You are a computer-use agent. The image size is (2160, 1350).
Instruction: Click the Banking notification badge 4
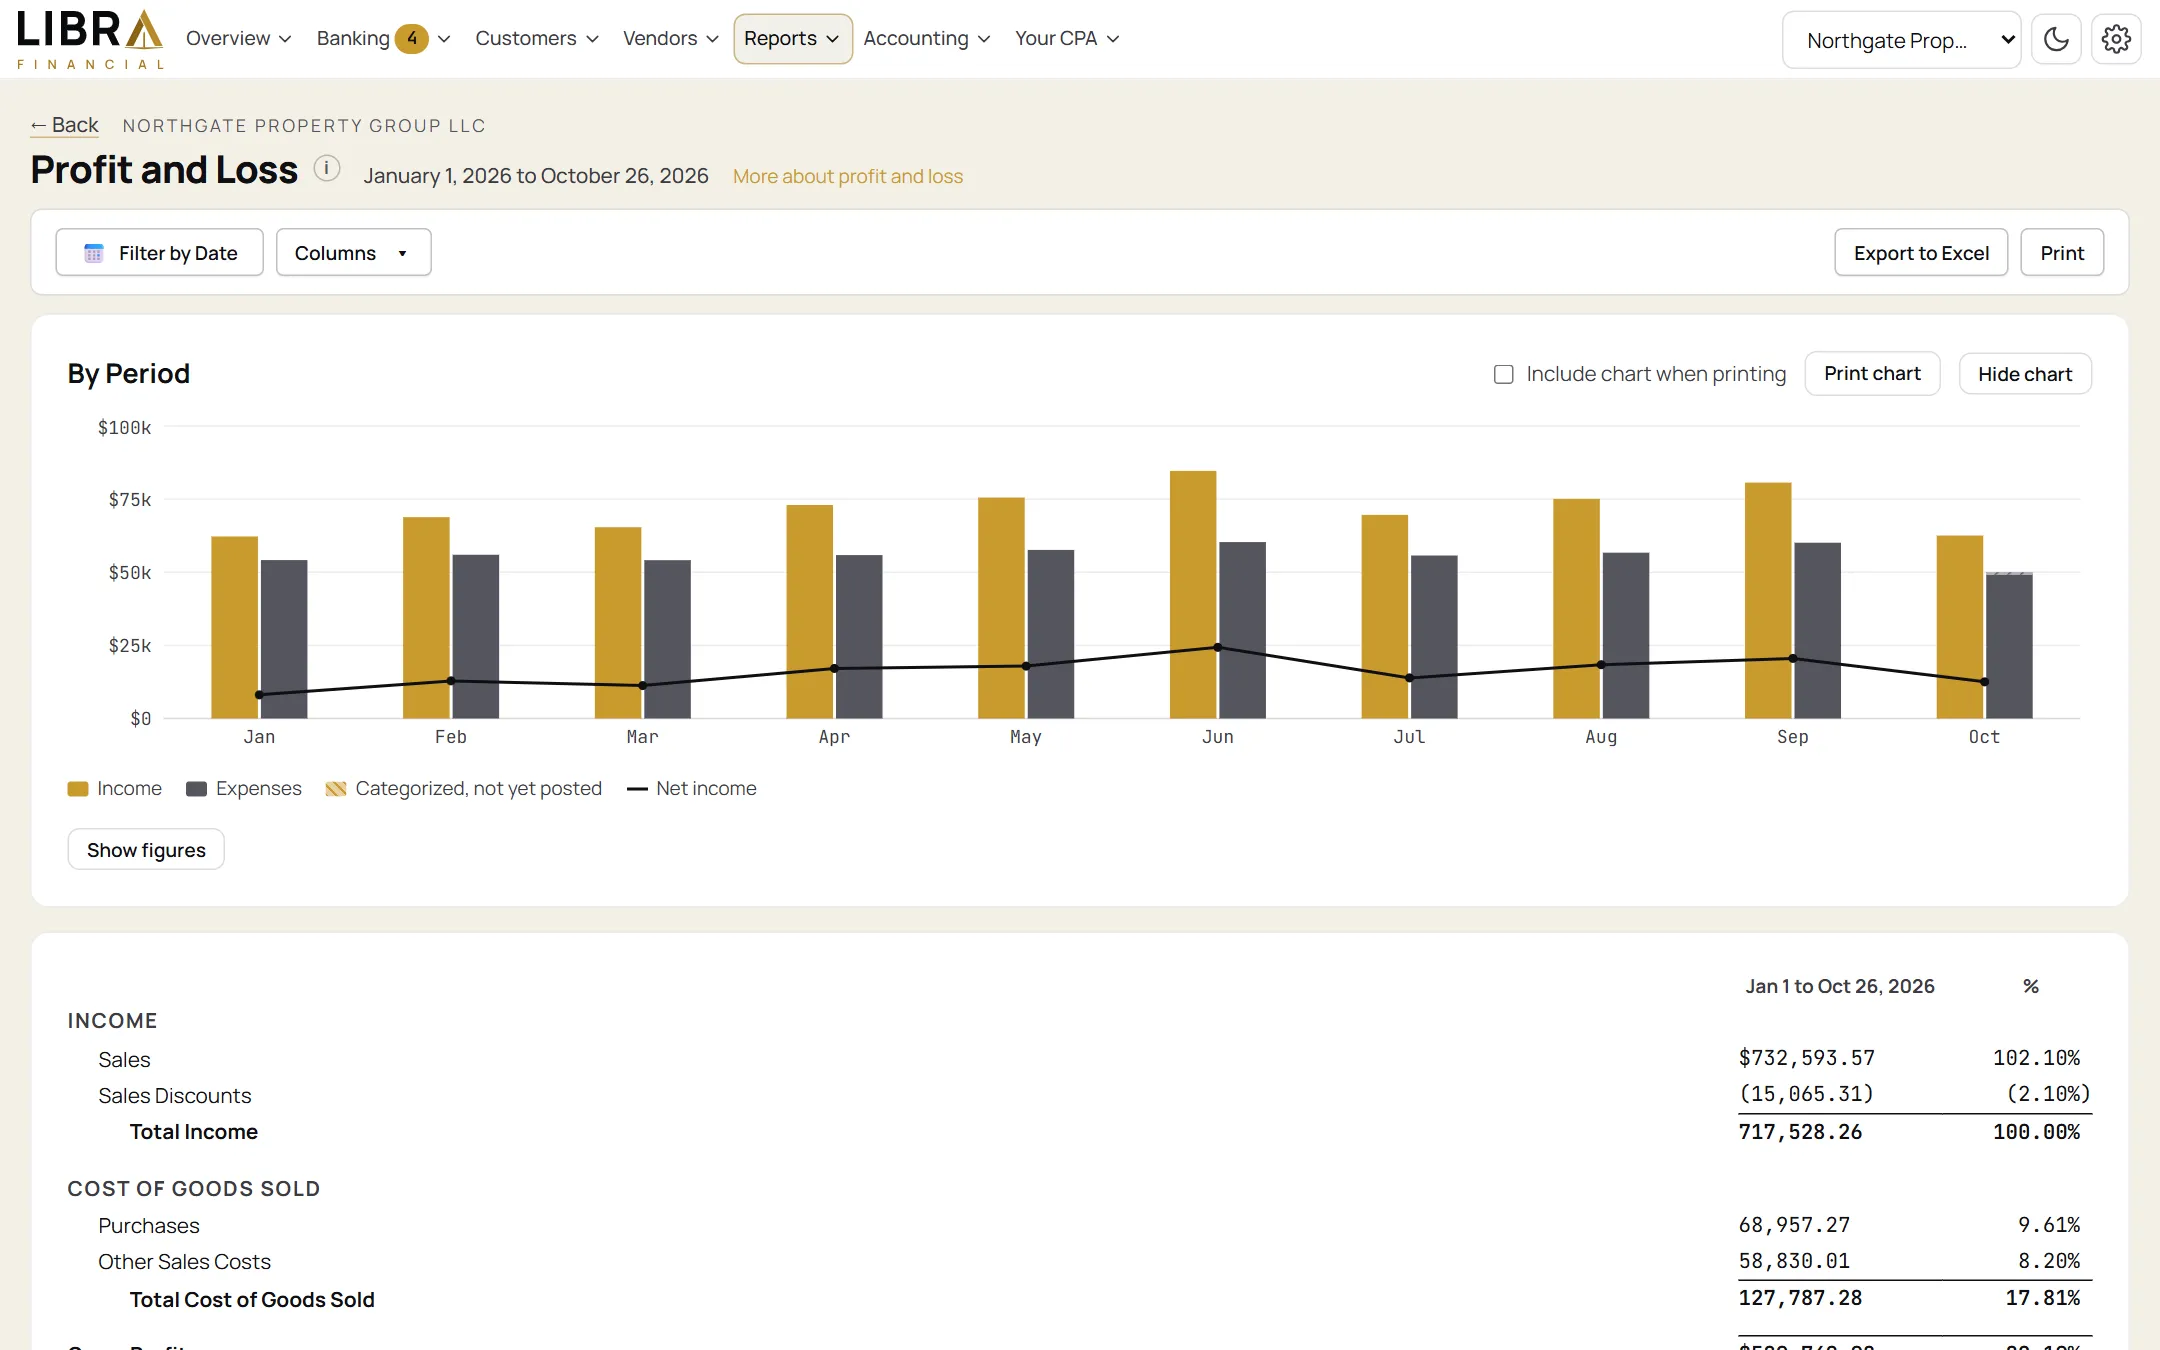click(x=412, y=39)
